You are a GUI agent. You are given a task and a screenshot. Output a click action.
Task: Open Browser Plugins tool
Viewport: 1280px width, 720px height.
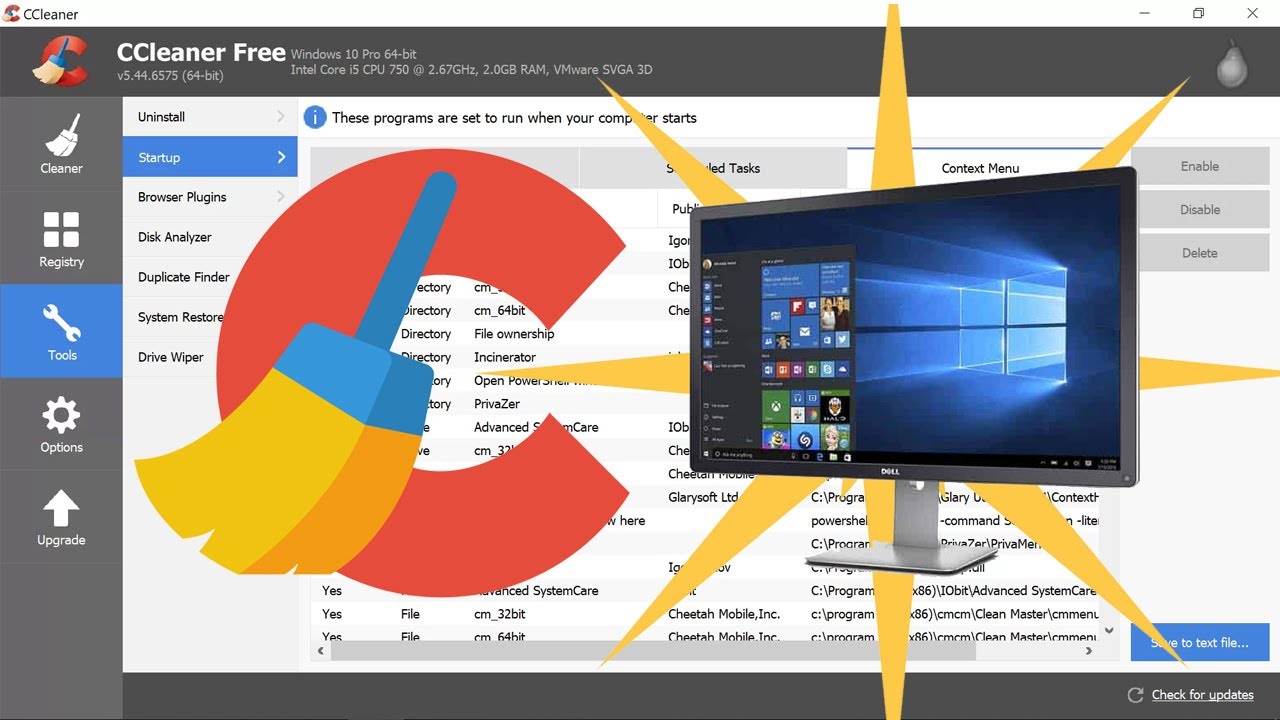point(210,197)
